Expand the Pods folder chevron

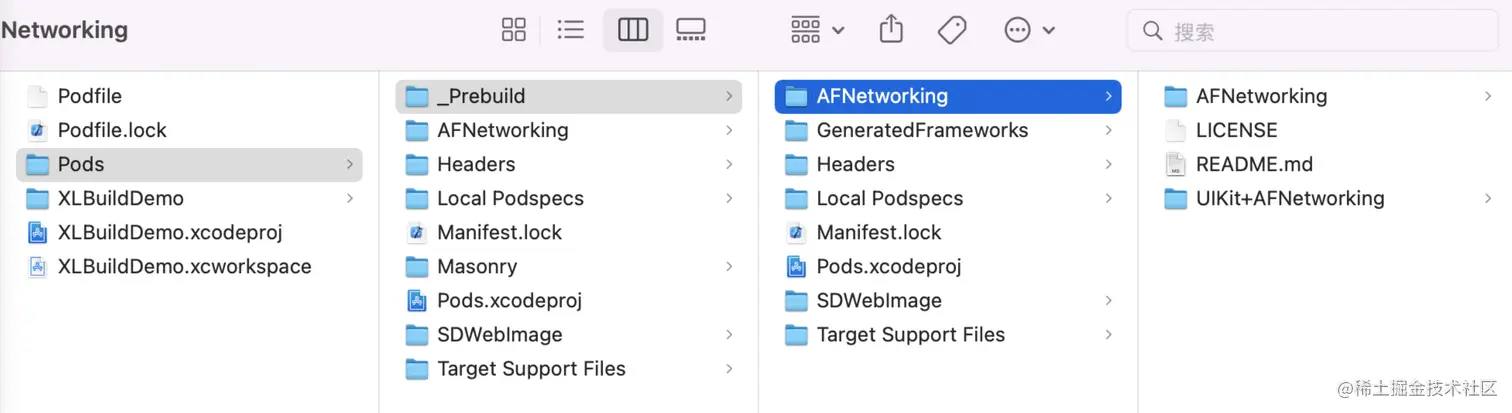click(x=350, y=164)
